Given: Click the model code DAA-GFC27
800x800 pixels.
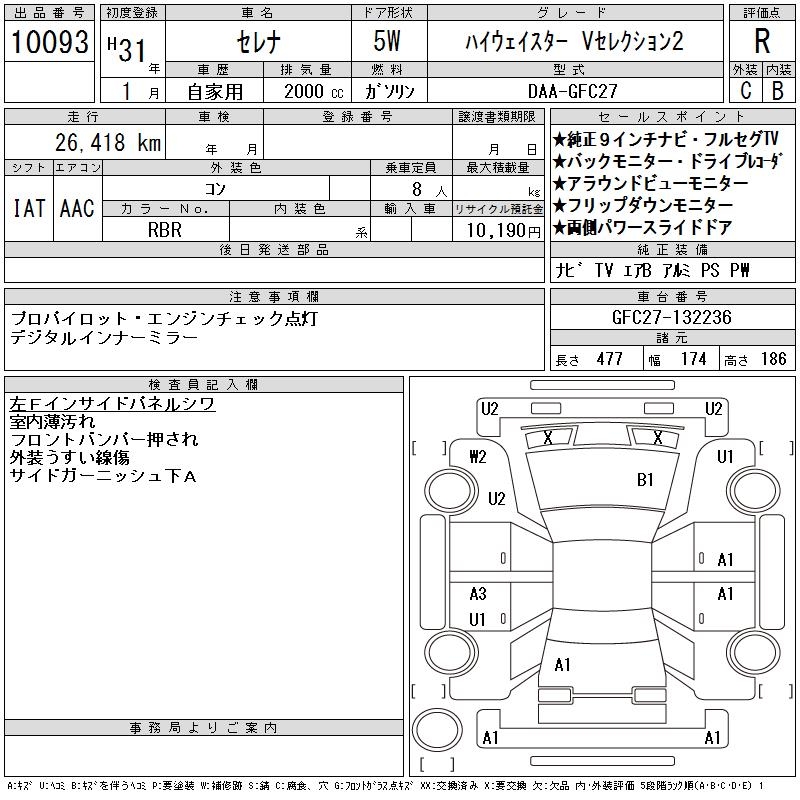Looking at the screenshot, I should [x=572, y=92].
